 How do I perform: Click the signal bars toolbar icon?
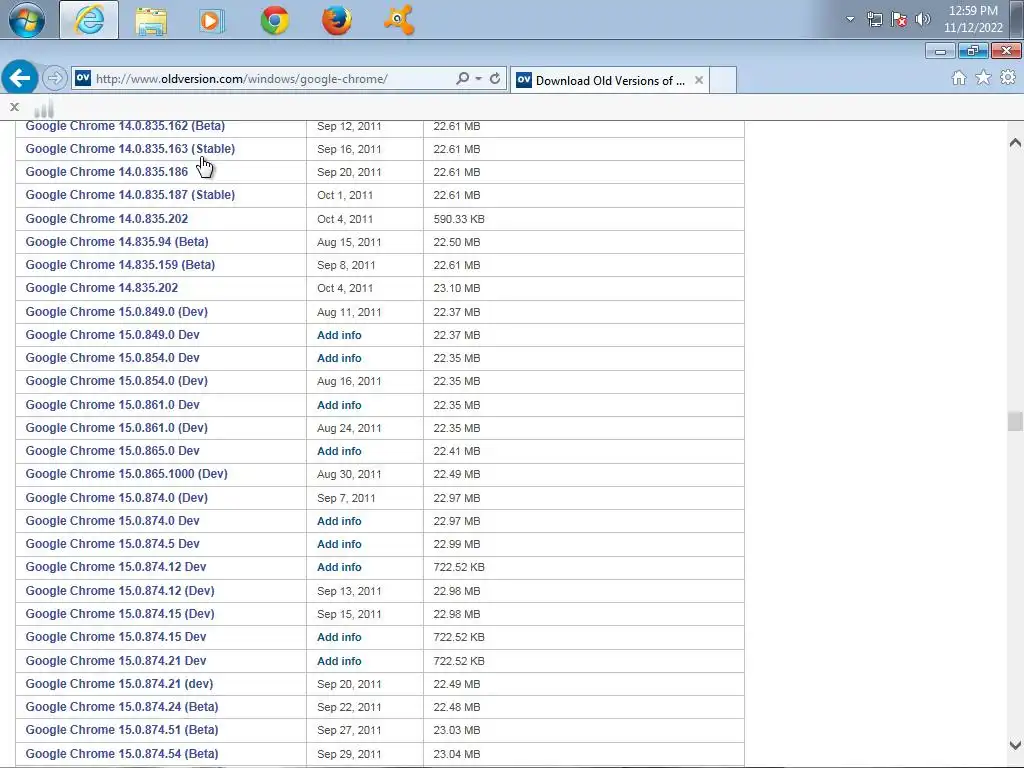click(x=44, y=108)
